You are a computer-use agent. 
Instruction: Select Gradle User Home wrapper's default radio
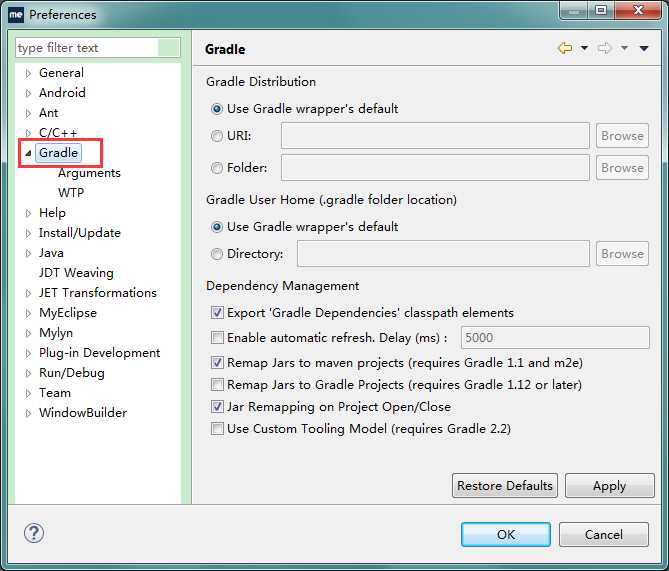[x=217, y=227]
